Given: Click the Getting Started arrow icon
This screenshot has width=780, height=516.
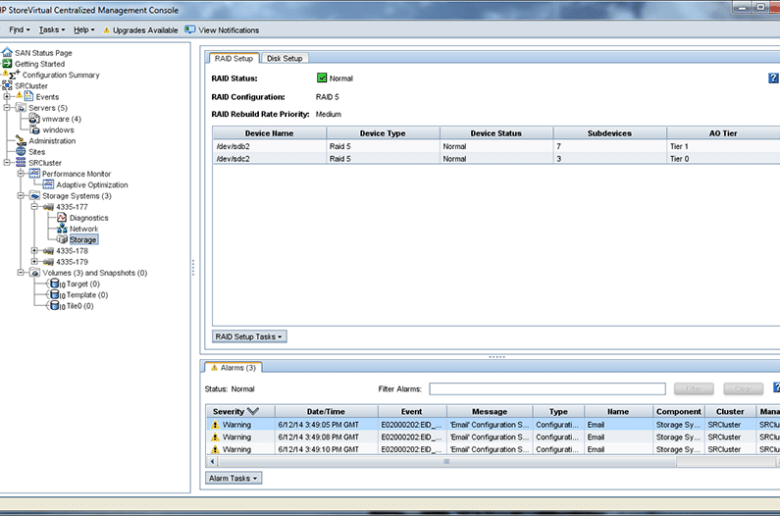Looking at the screenshot, I should click(7, 63).
